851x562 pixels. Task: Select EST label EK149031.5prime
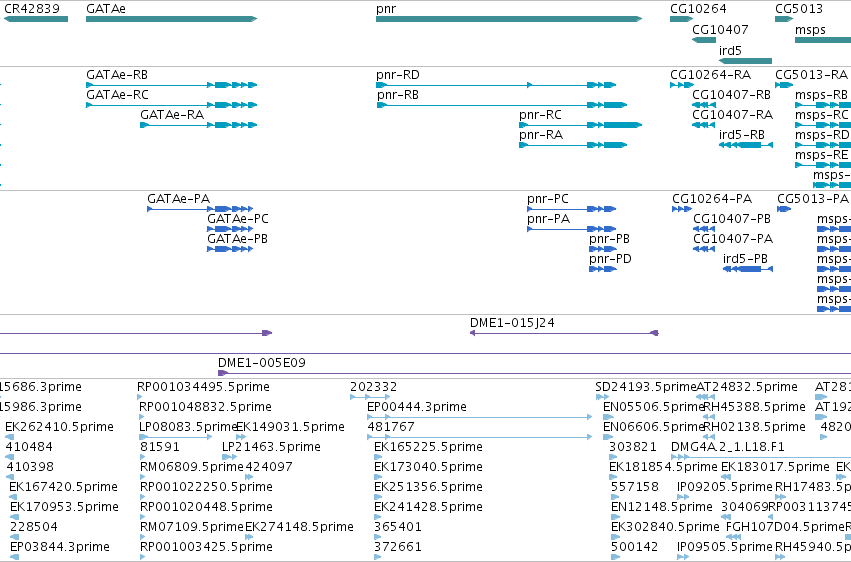coord(290,427)
